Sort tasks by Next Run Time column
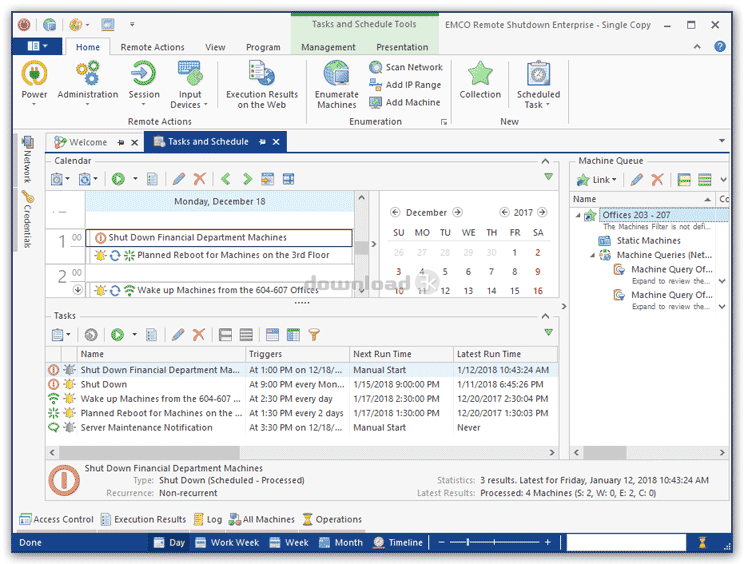The height and width of the screenshot is (564, 744). [x=401, y=354]
